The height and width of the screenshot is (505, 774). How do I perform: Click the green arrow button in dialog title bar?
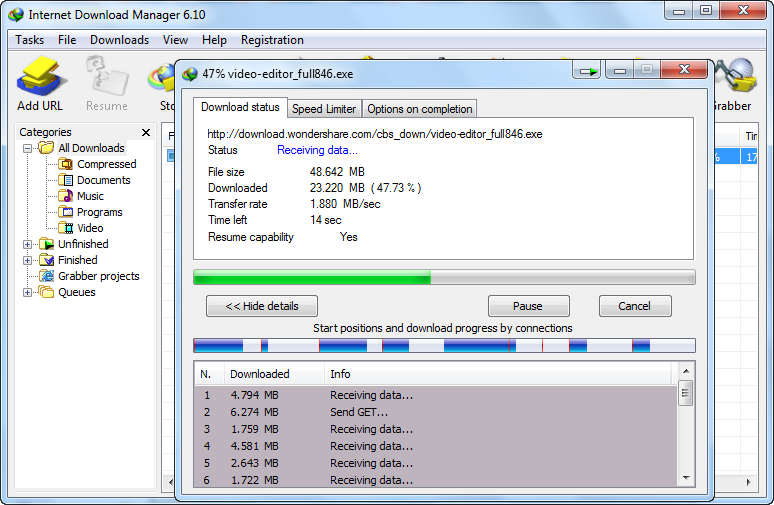[x=587, y=72]
